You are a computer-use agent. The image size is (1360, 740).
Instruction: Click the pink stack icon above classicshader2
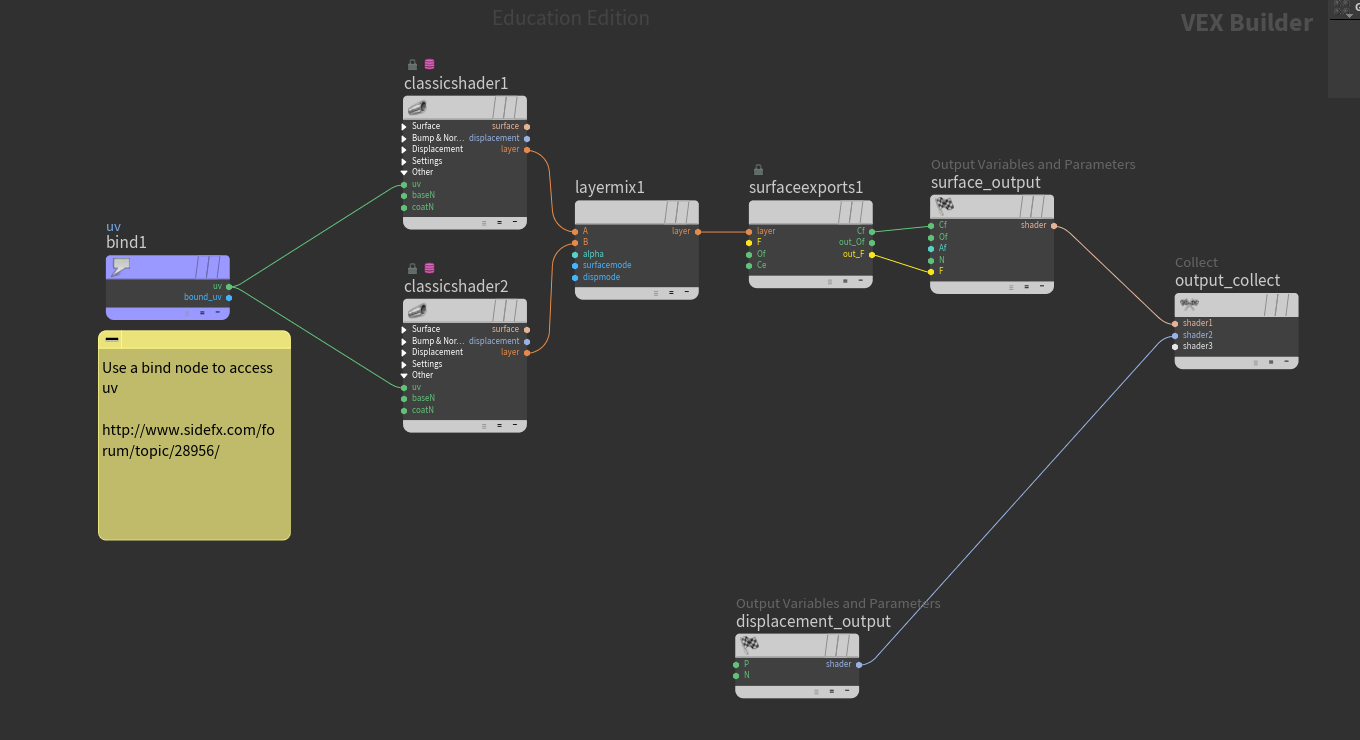tap(429, 268)
